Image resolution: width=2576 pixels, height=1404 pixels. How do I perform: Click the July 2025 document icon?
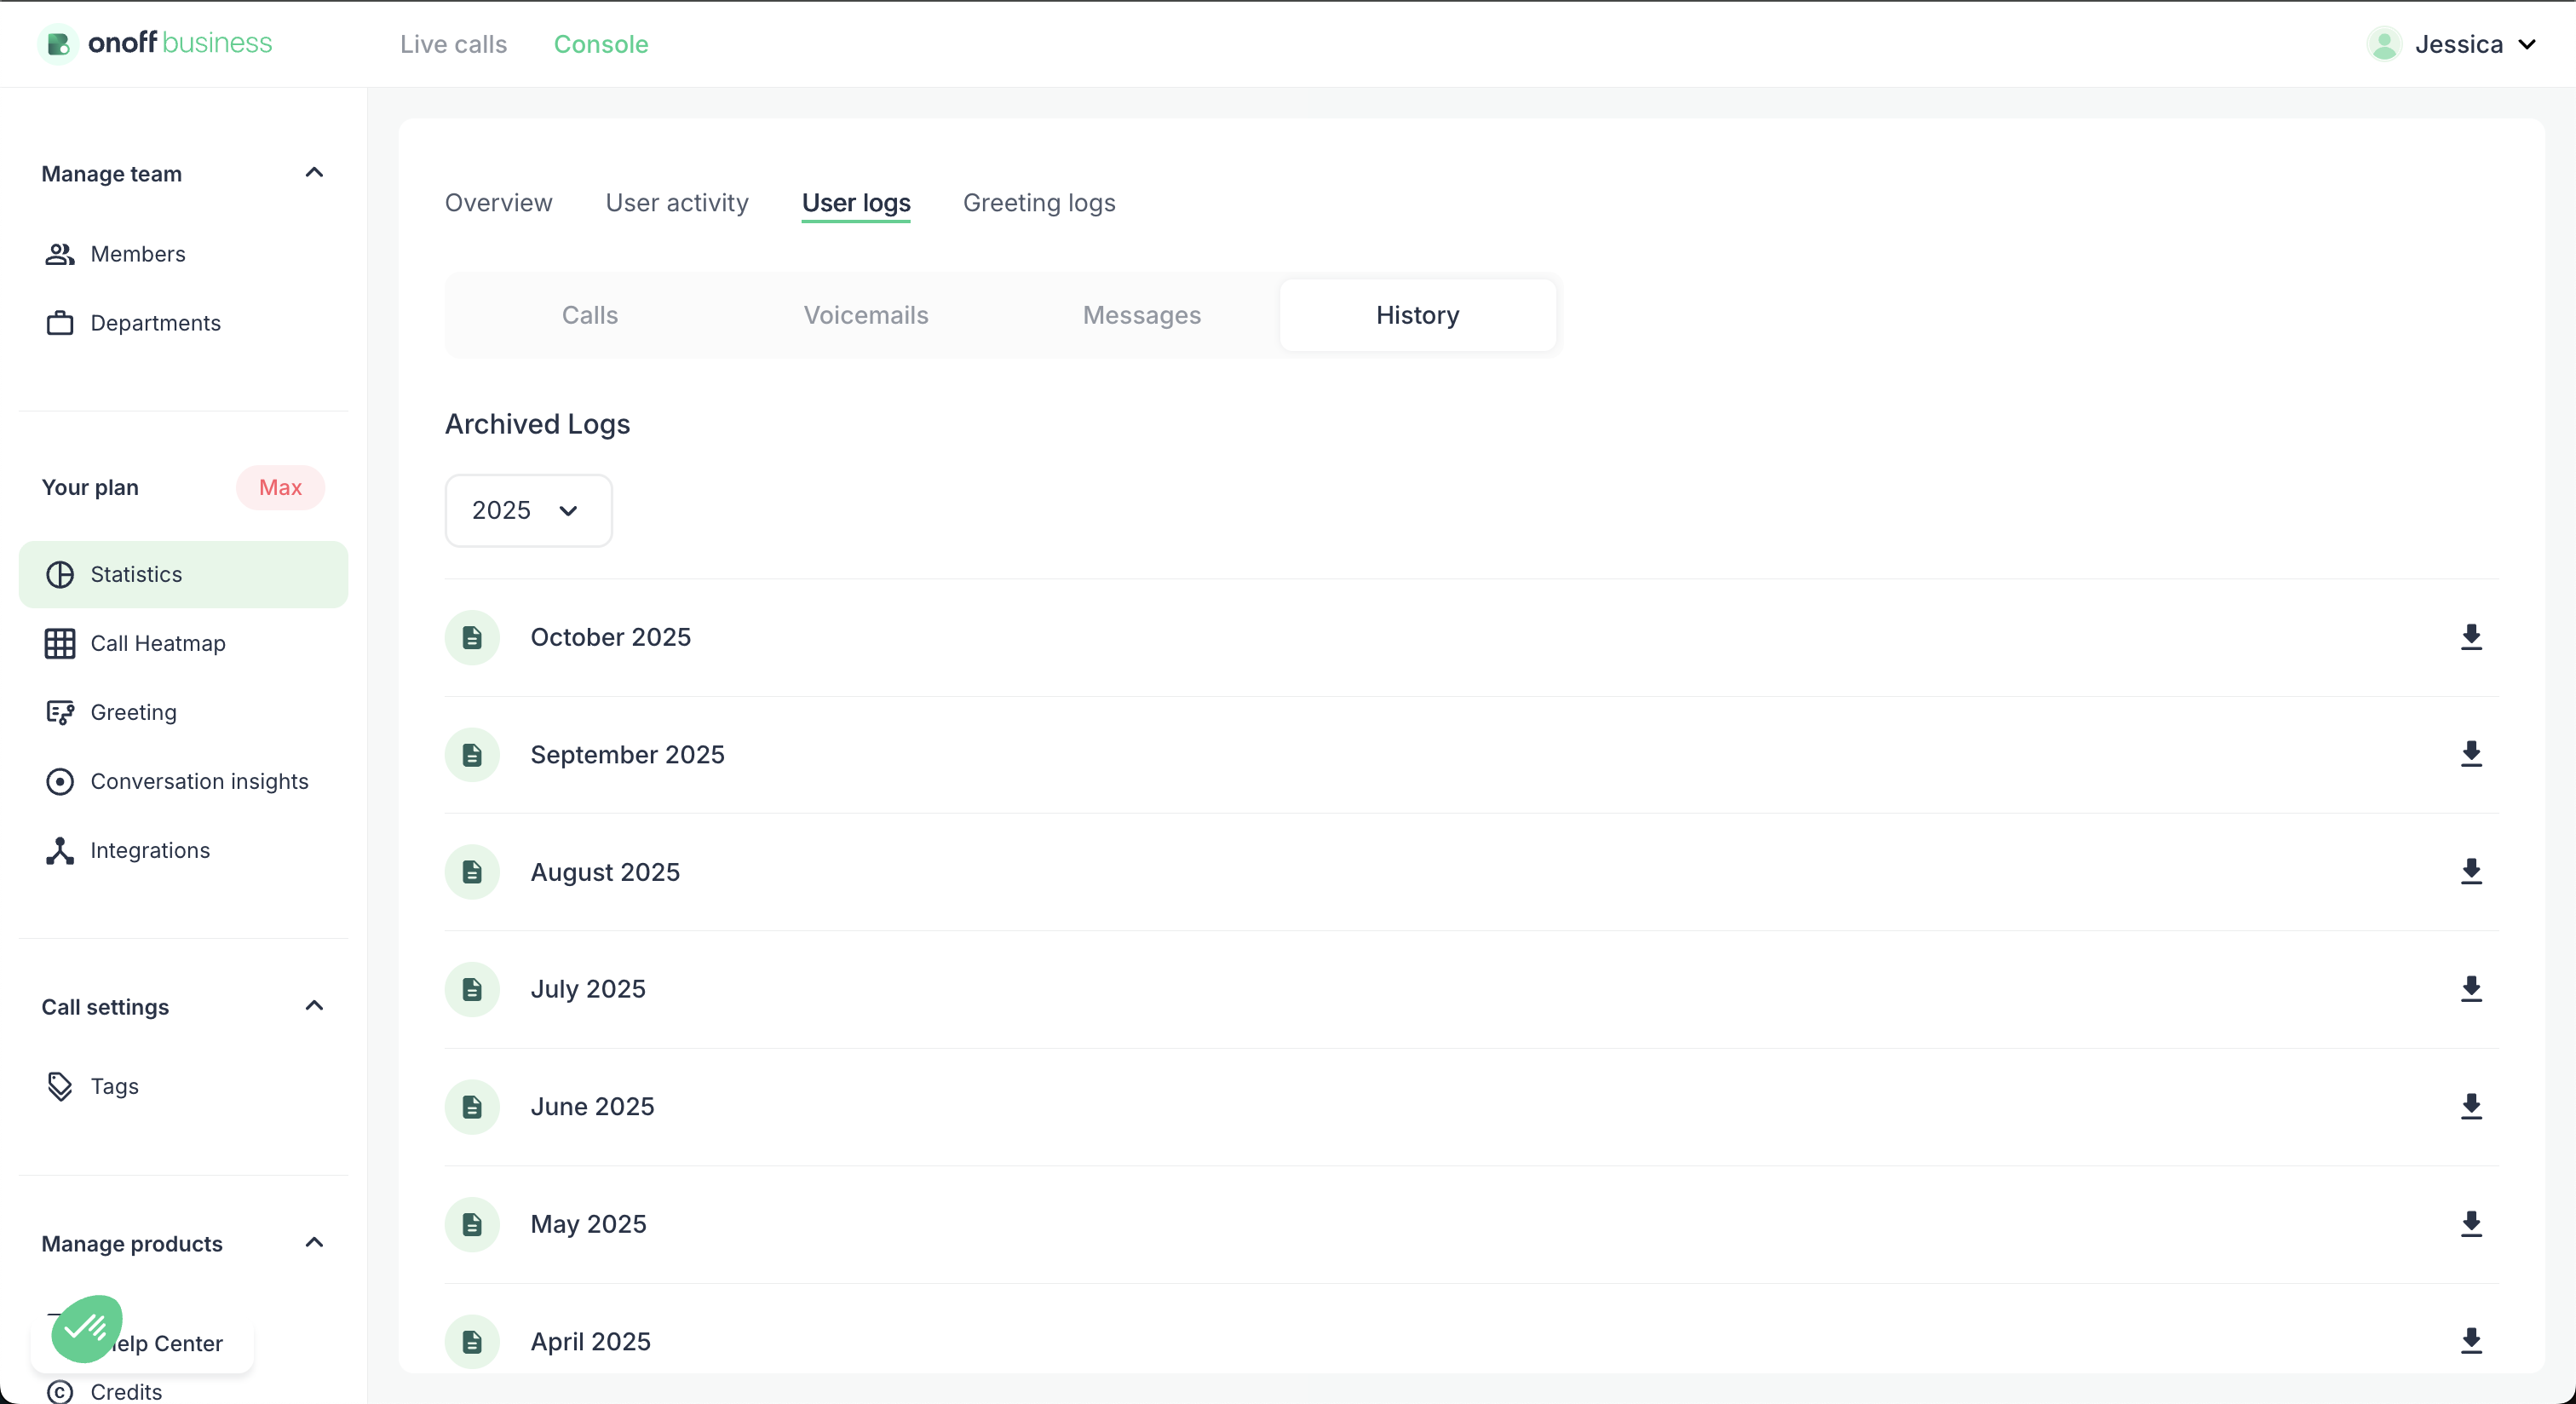coord(472,989)
